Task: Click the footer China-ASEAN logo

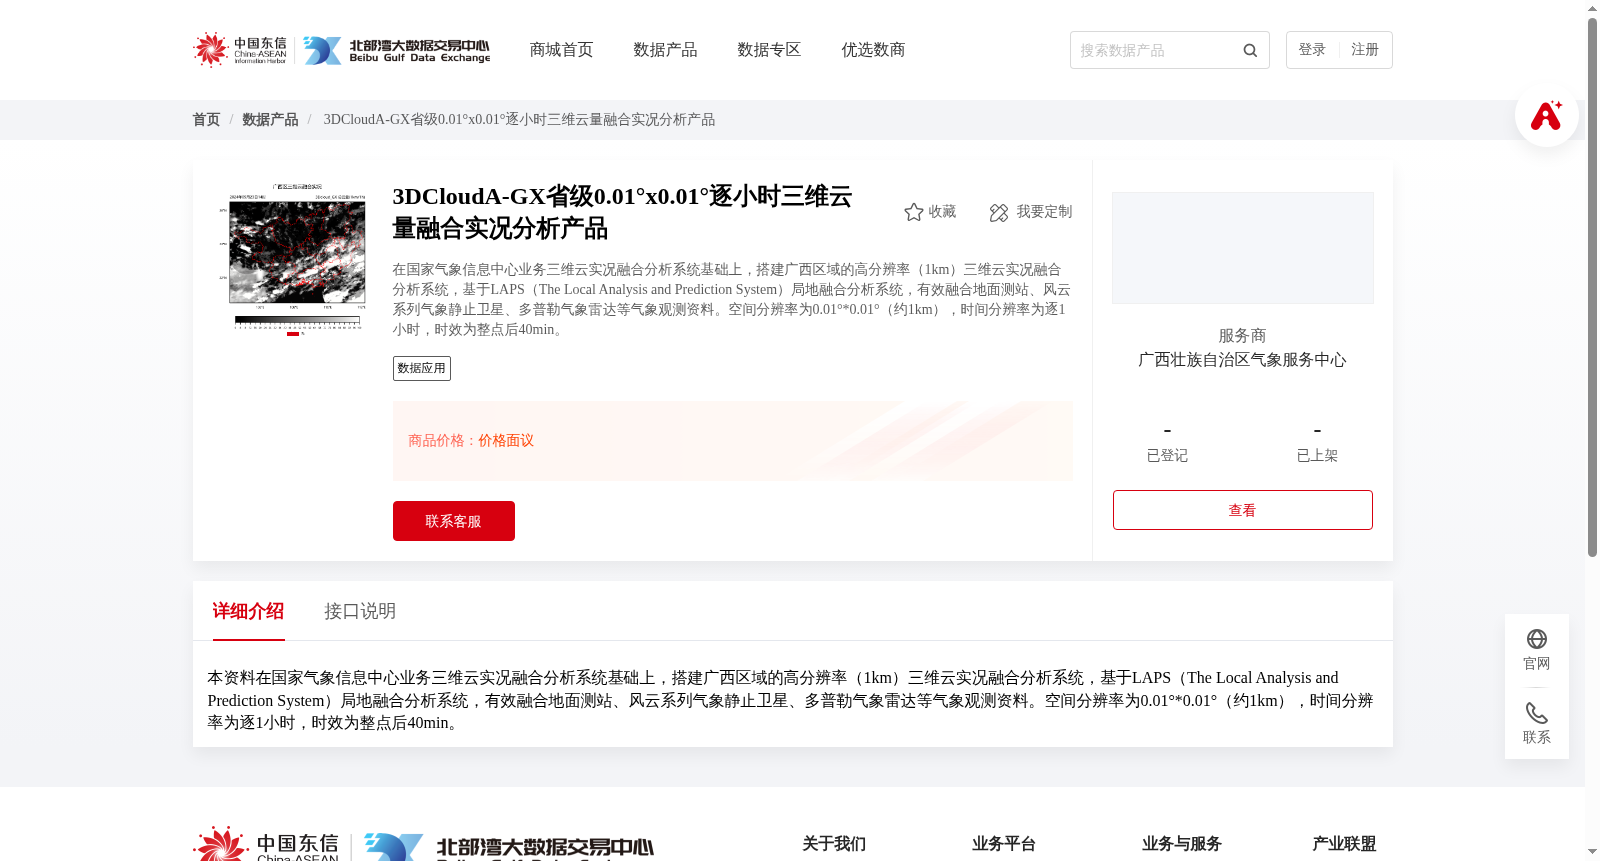Action: (266, 844)
